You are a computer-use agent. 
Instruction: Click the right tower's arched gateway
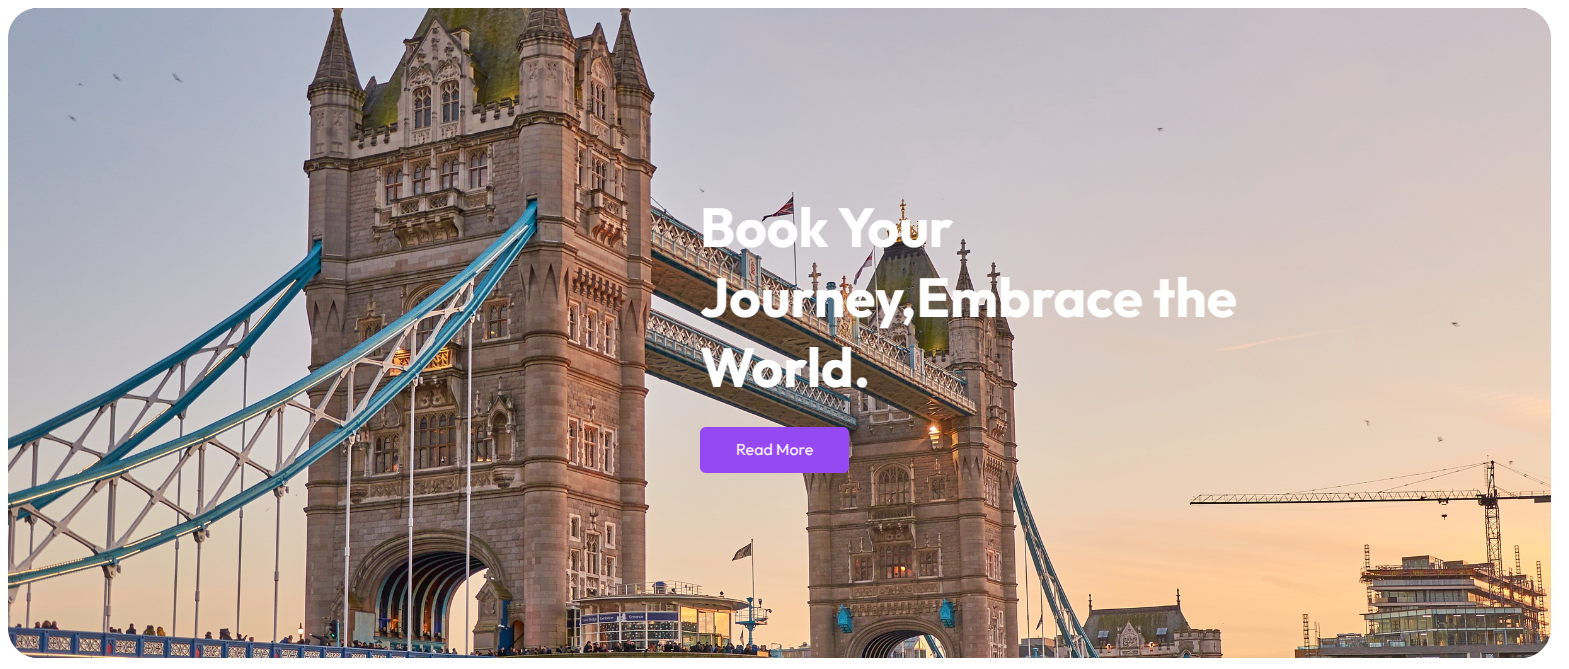(x=897, y=640)
